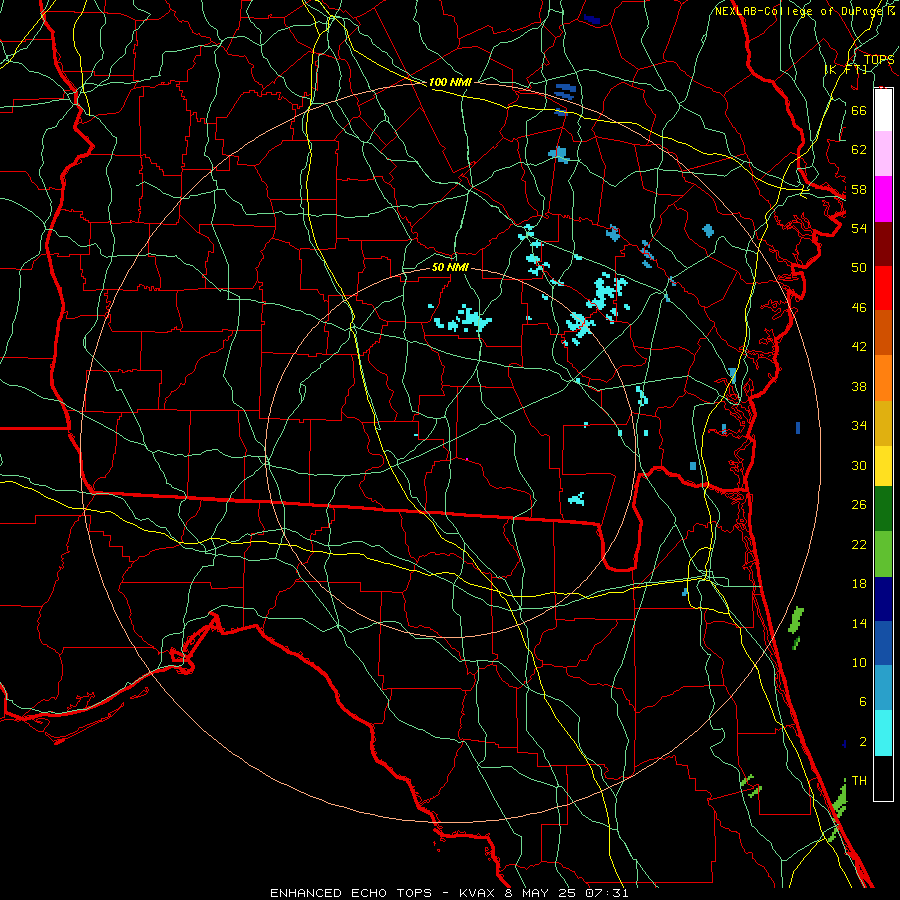Image resolution: width=900 pixels, height=900 pixels.
Task: Click the light pink legend swatch
Action: point(883,153)
